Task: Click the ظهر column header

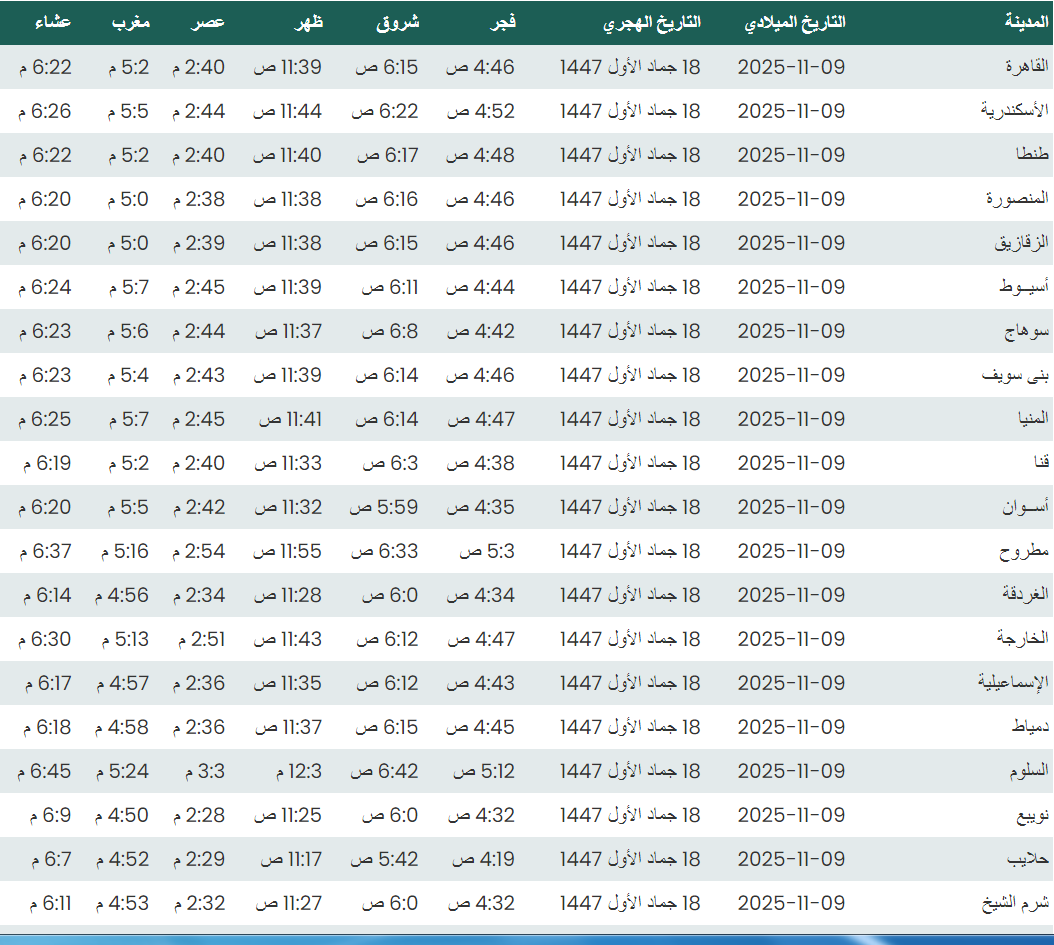Action: point(306,22)
